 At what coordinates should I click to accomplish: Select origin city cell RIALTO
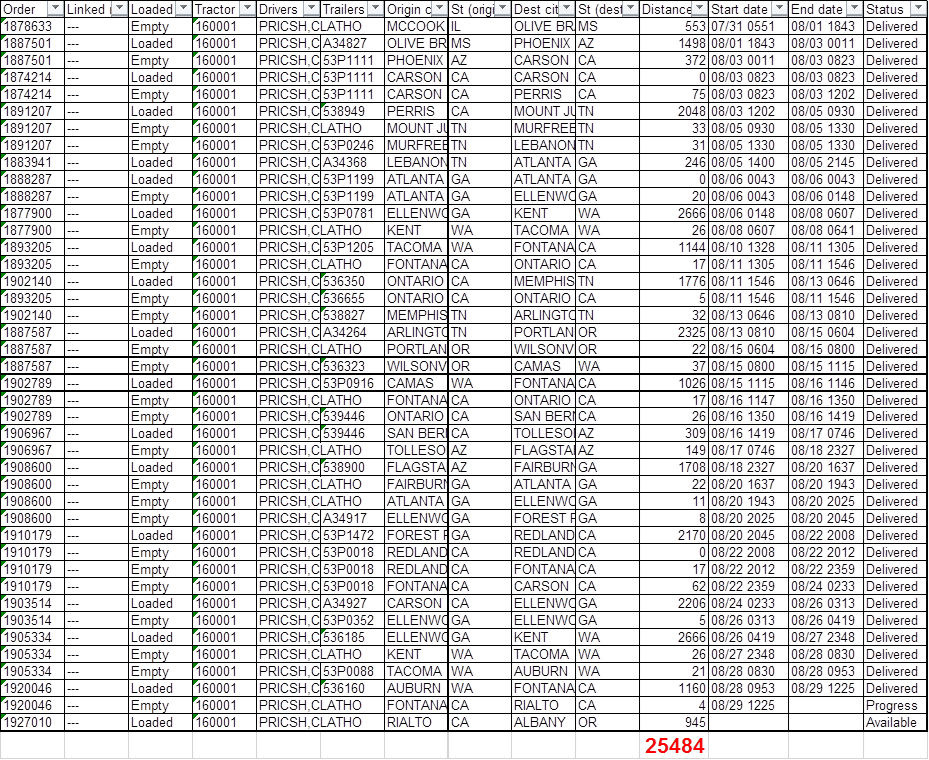(x=416, y=723)
